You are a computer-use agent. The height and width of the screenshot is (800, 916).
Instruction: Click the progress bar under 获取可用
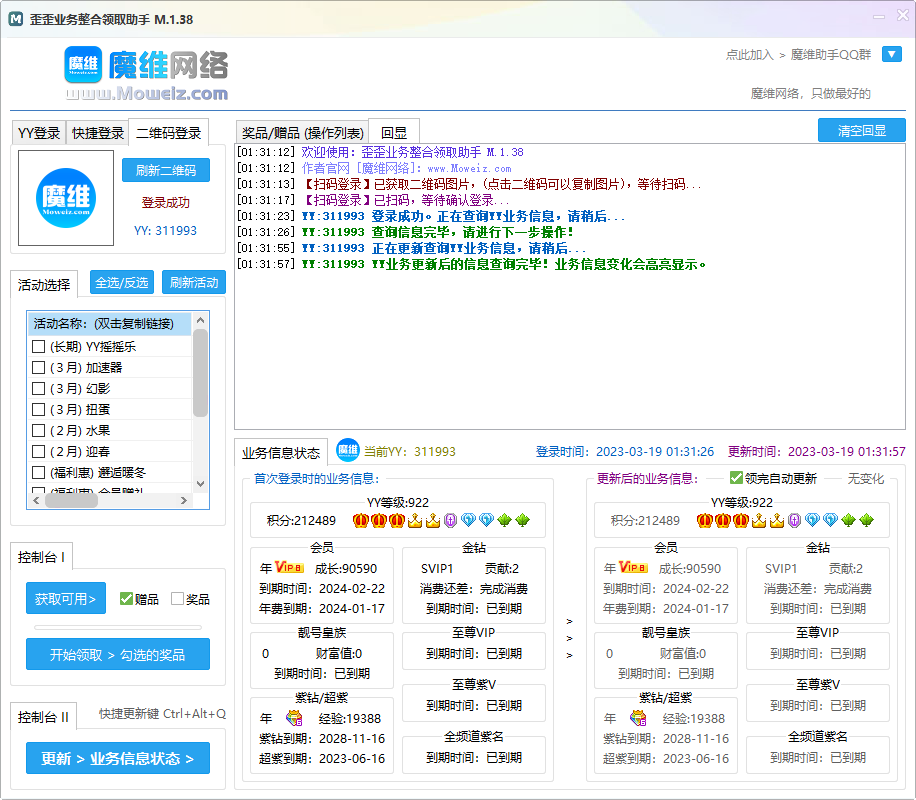point(117,627)
